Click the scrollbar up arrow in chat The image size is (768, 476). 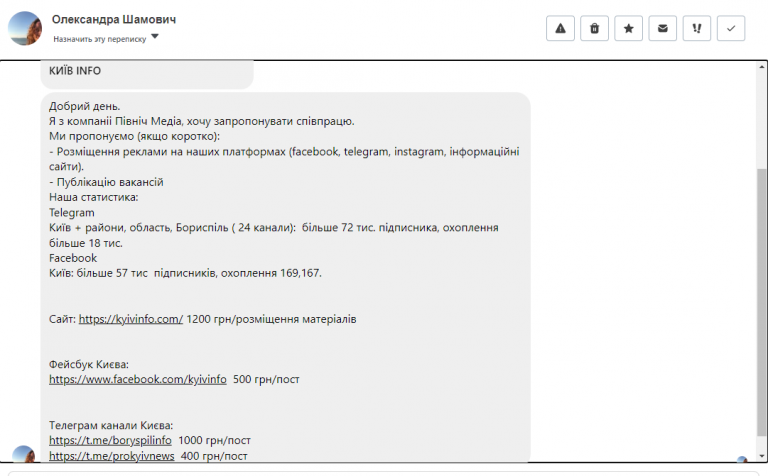pos(762,67)
